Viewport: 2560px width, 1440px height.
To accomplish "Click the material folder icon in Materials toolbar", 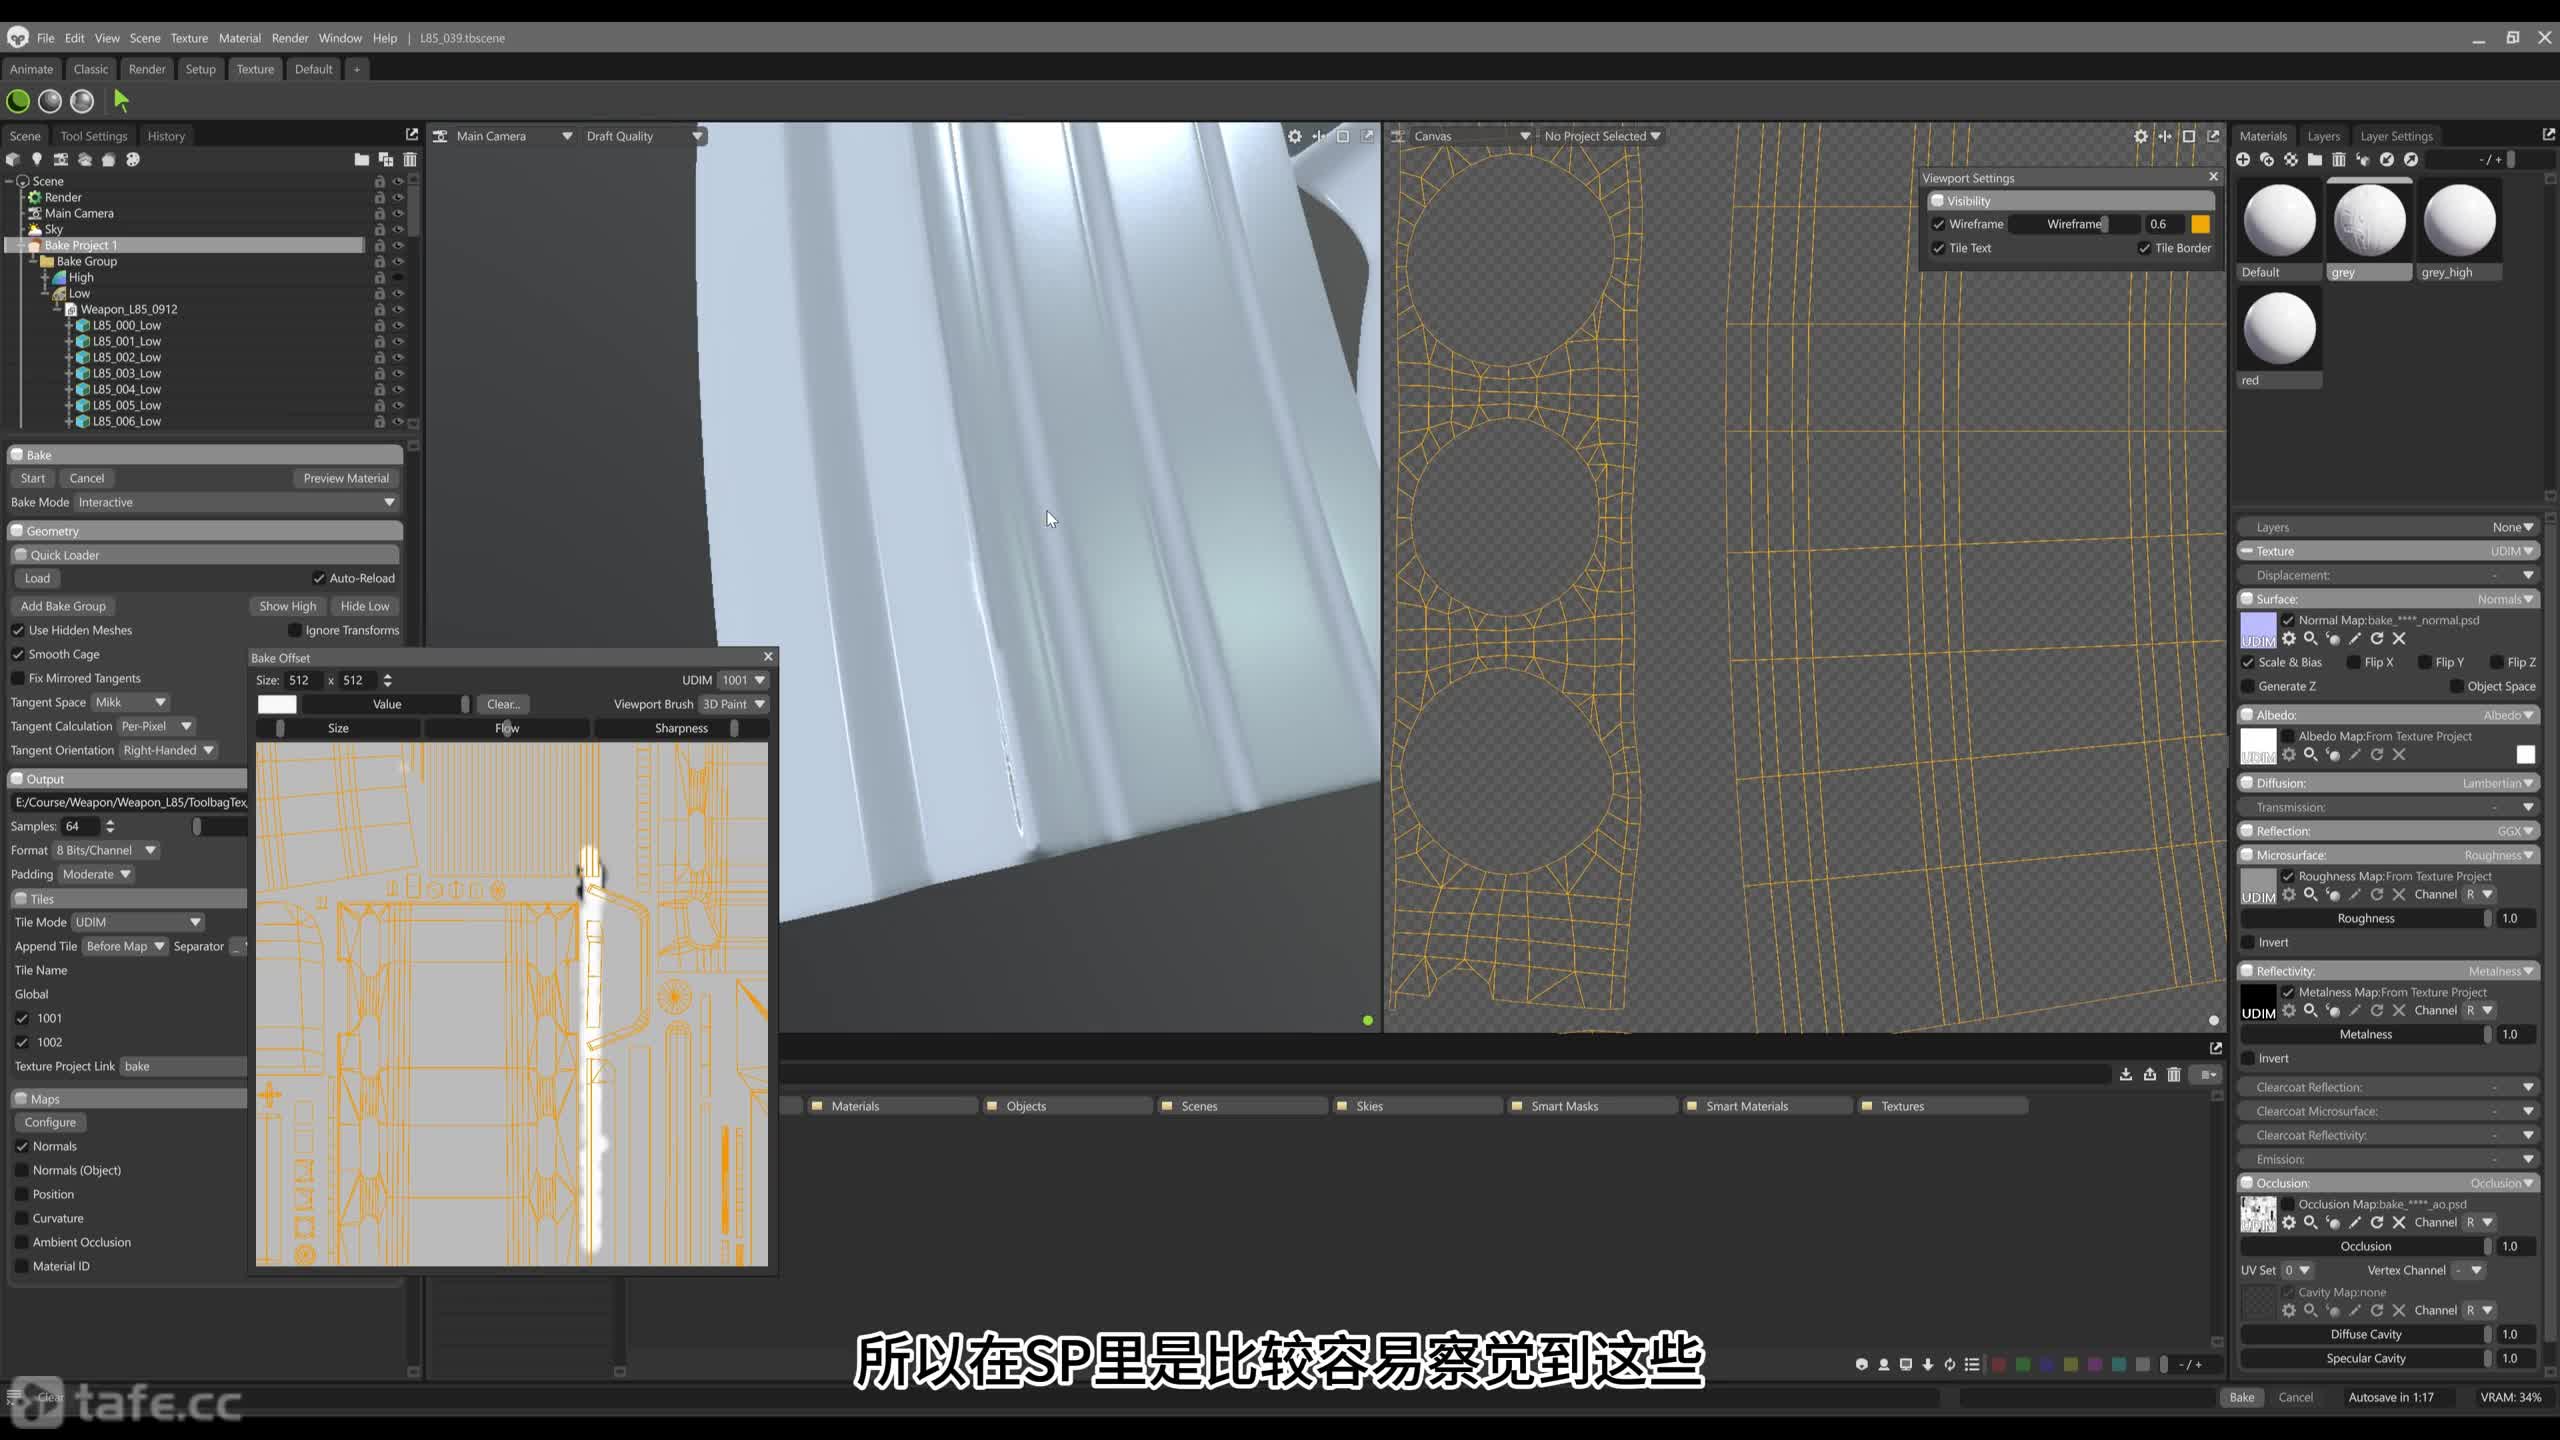I will tap(2314, 160).
